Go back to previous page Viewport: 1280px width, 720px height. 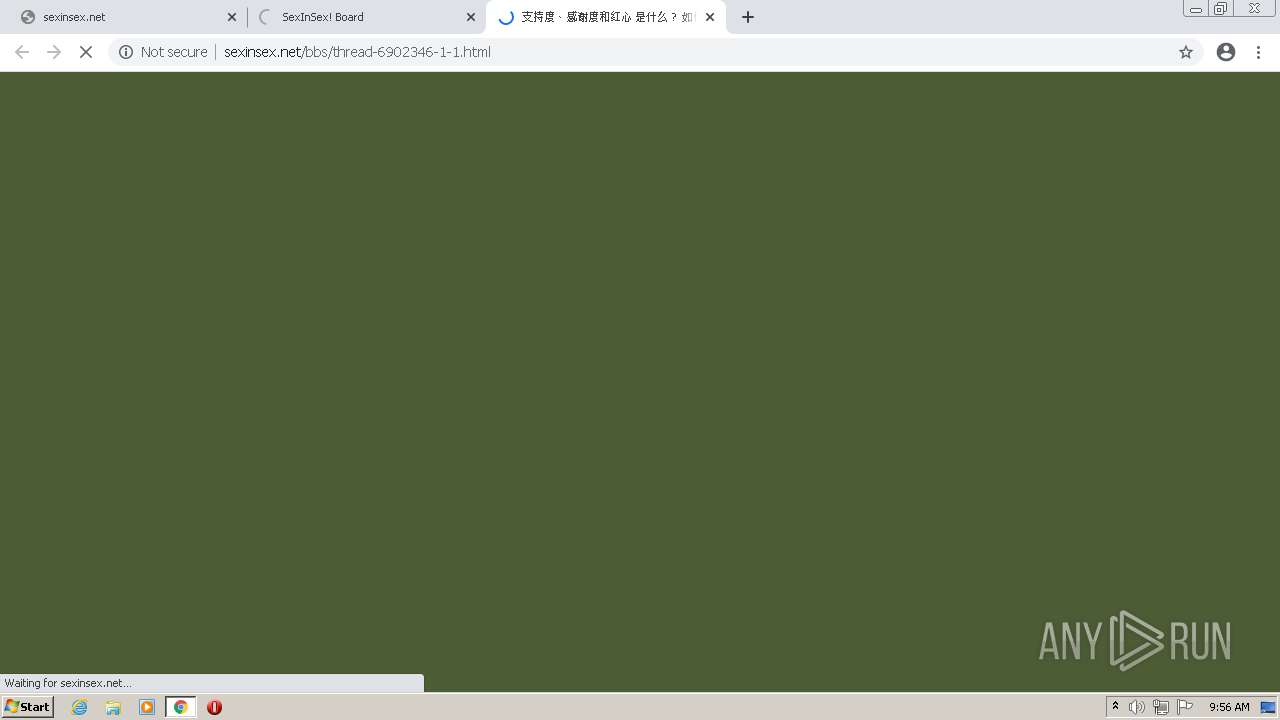tap(22, 52)
